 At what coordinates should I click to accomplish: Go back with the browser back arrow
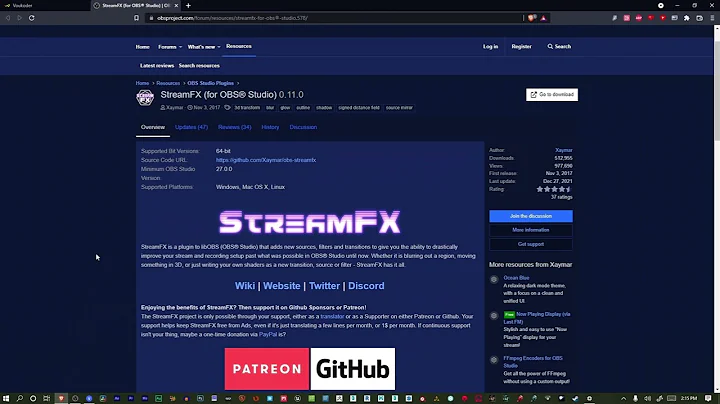(8, 18)
